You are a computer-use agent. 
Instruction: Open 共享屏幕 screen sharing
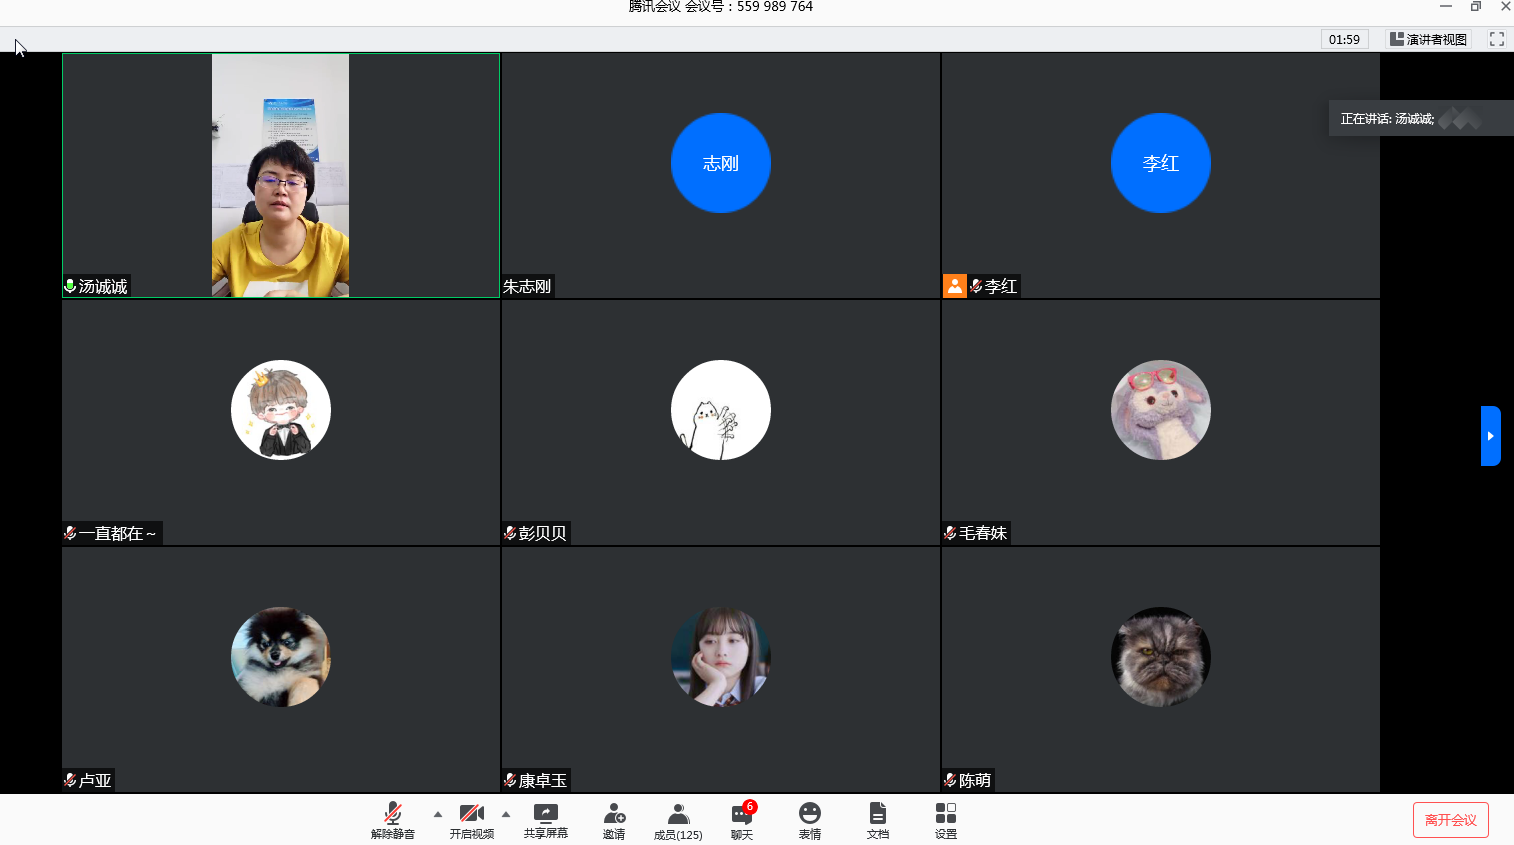point(546,819)
